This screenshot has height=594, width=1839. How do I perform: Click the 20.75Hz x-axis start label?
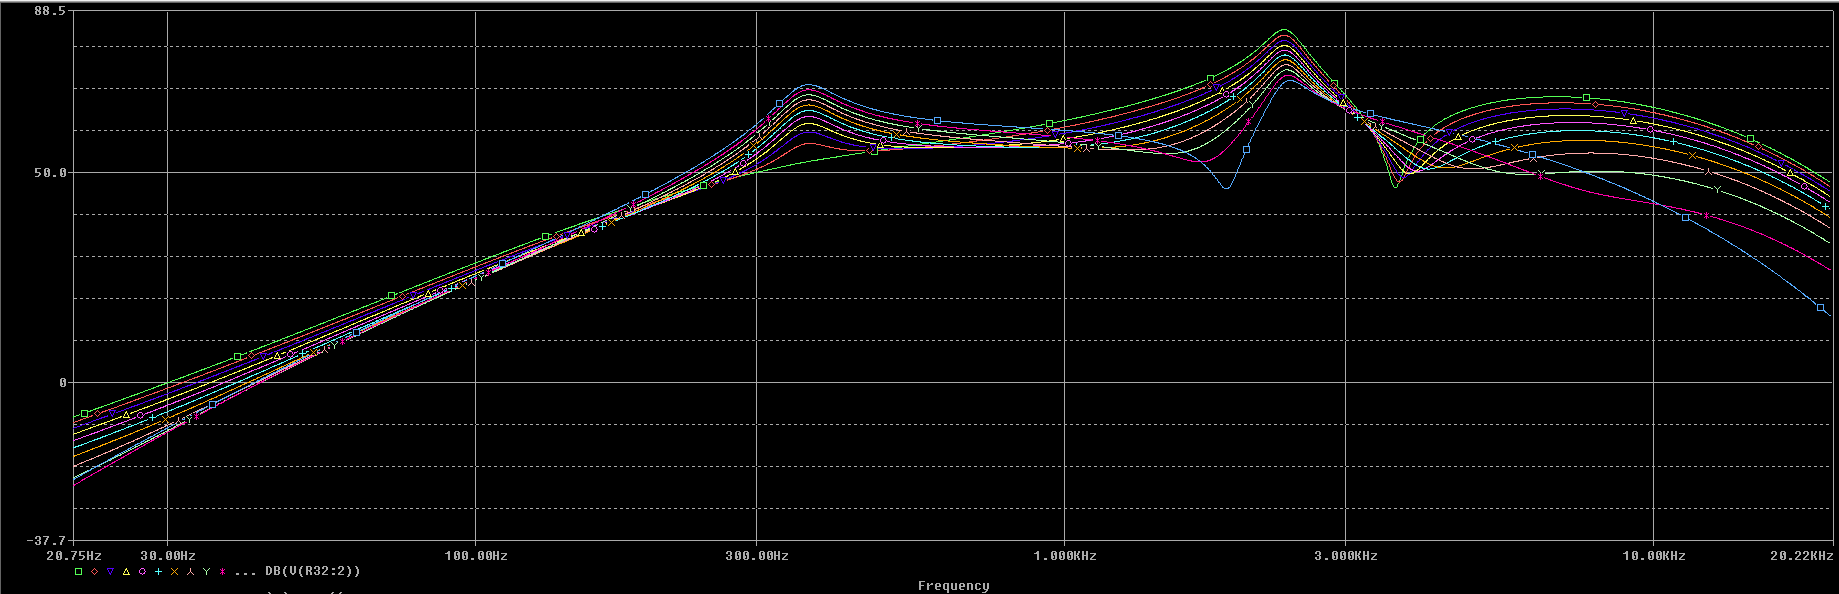[74, 556]
